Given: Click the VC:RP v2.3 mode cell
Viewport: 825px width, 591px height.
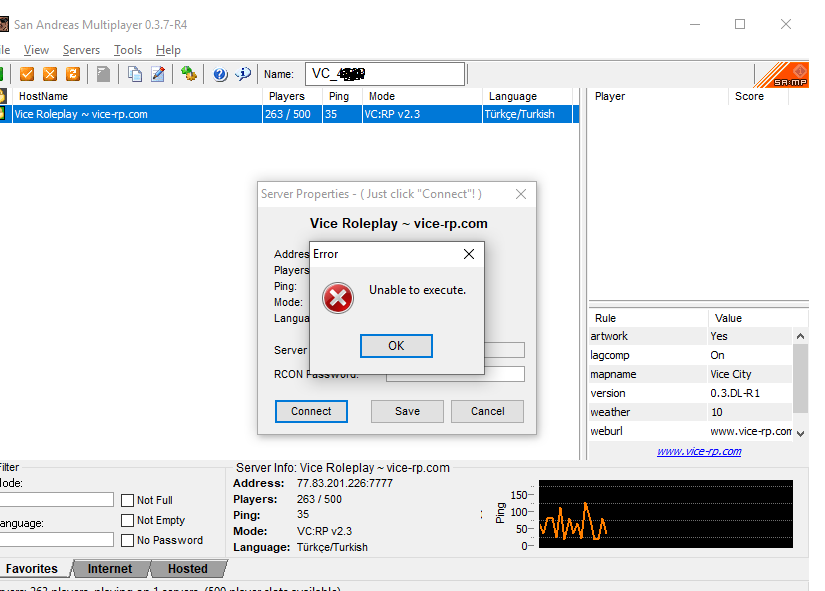Looking at the screenshot, I should pos(422,114).
